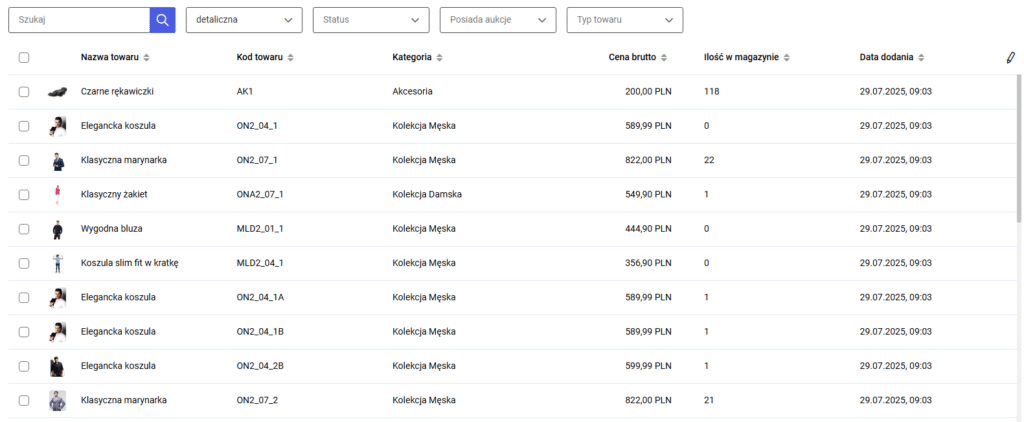Screen dimensions: 1024x422
Task: Sort by Cena brutto arrows icon
Action: tap(664, 58)
